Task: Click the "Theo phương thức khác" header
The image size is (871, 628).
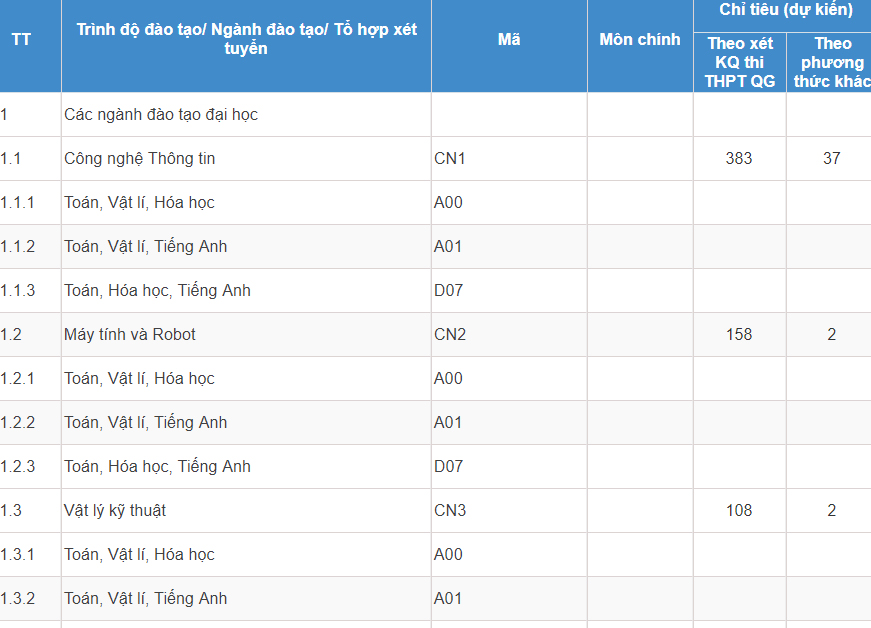Action: (831, 62)
